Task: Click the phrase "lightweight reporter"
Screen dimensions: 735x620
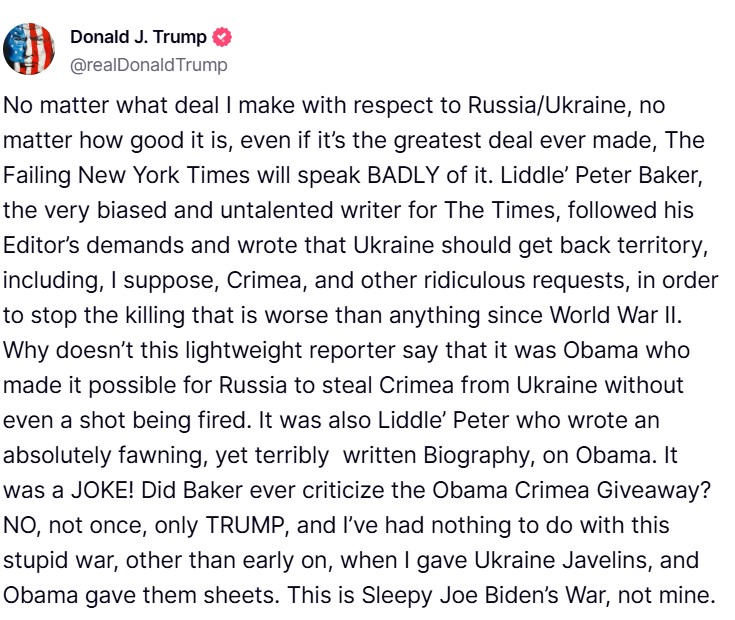Action: 305,355
